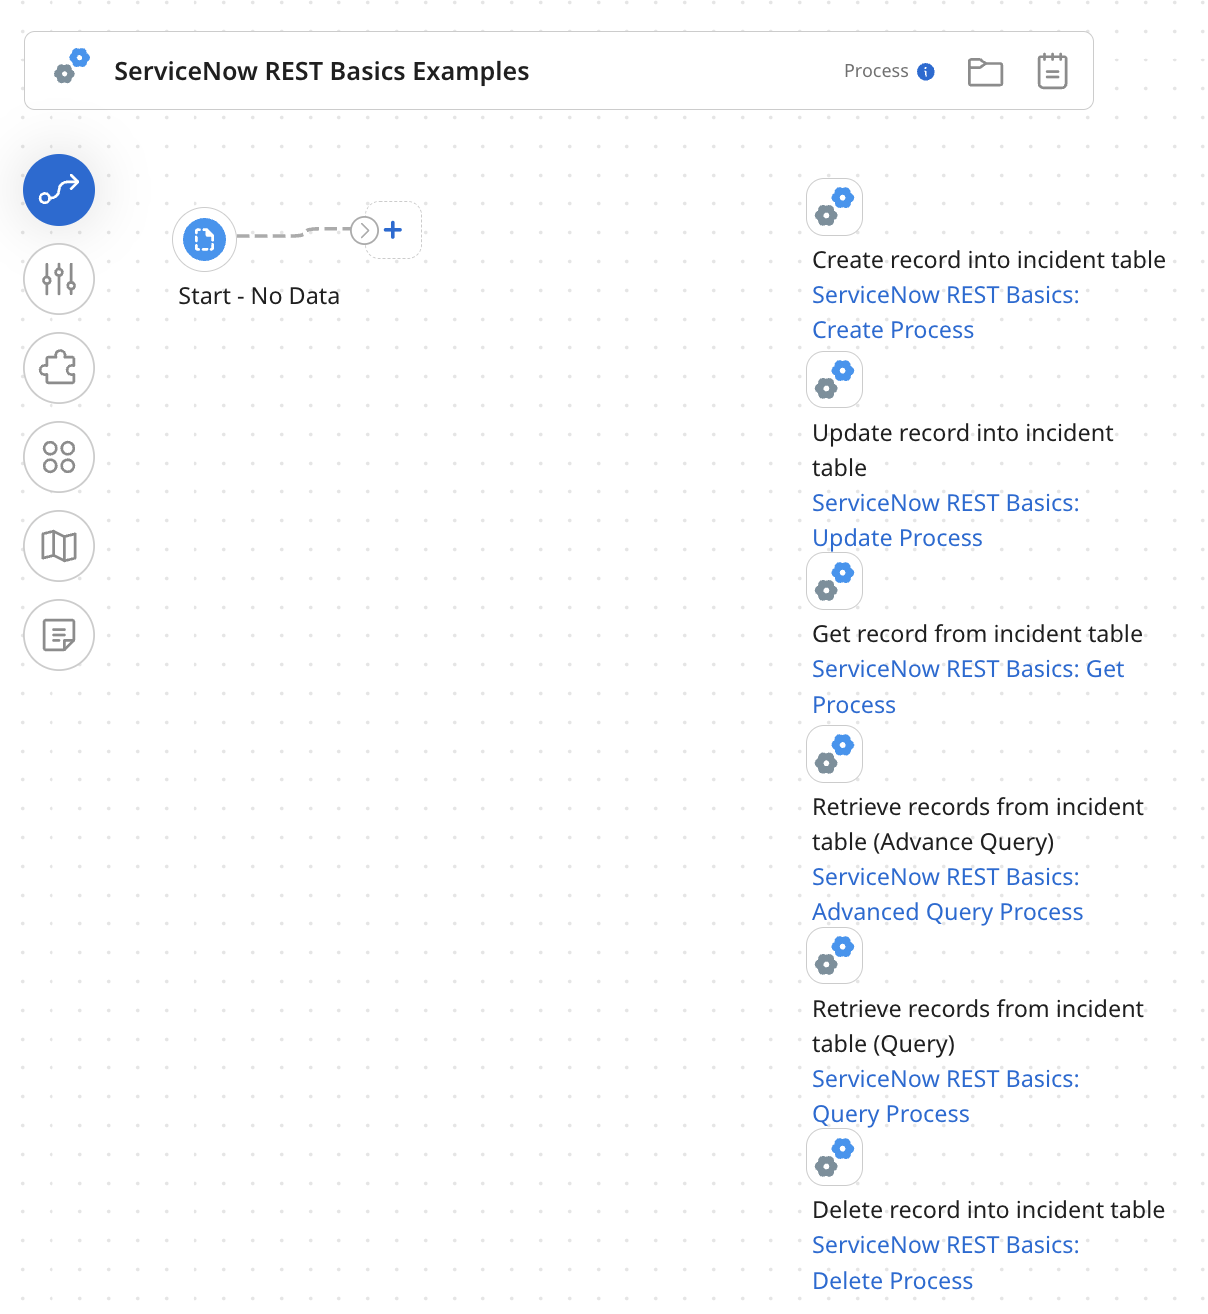Image resolution: width=1208 pixels, height=1314 pixels.
Task: Open the apps grid panel in the sidebar
Action: pos(58,457)
